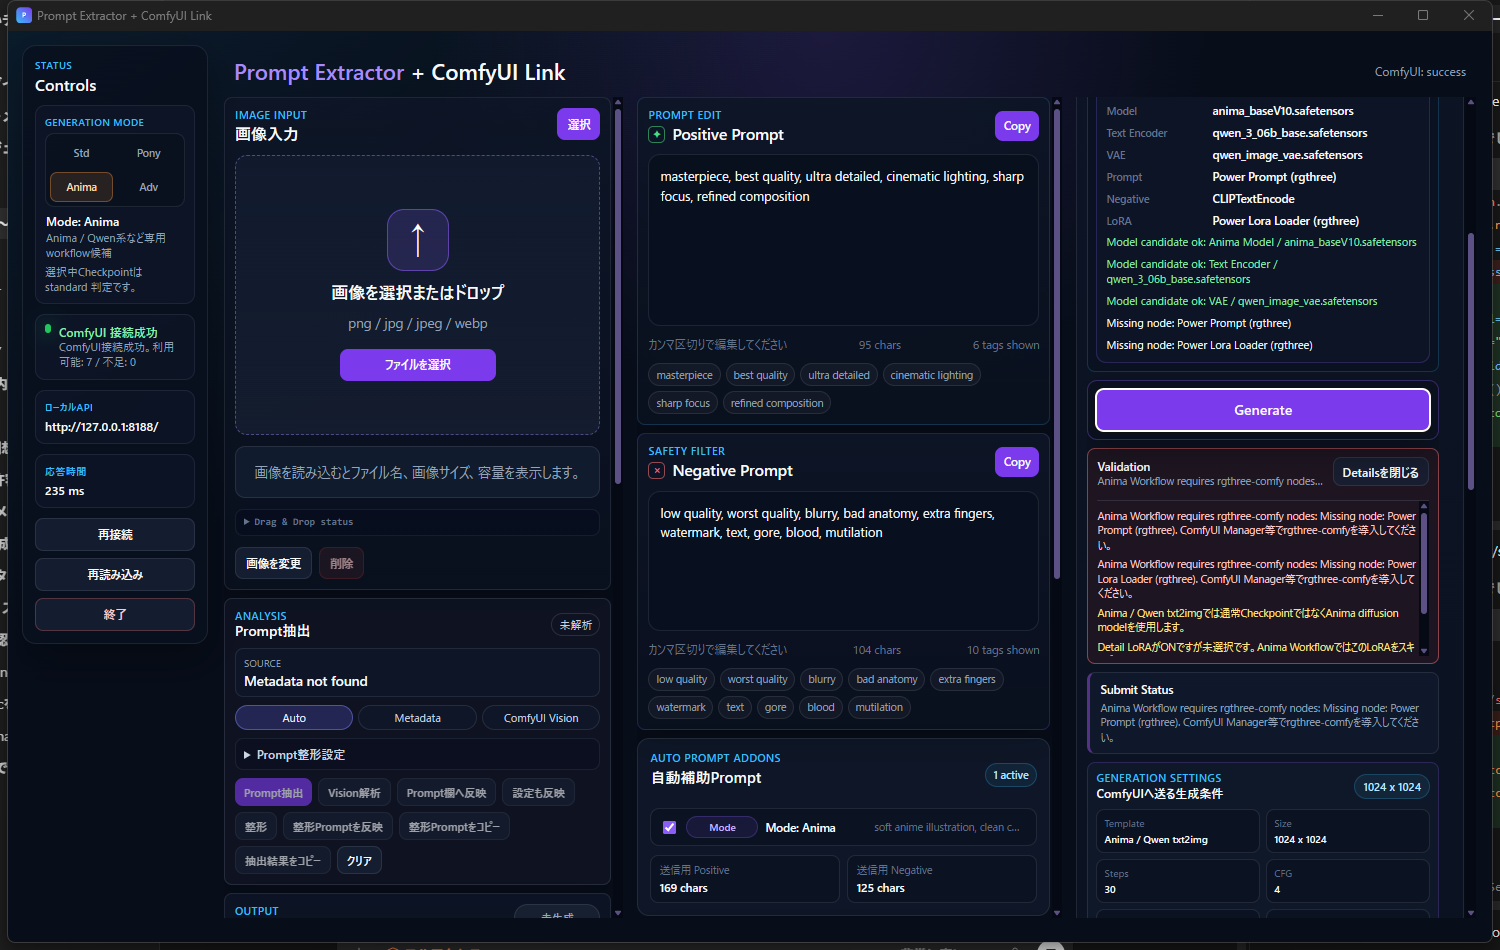Click the 終了 exit button
The height and width of the screenshot is (950, 1500).
tap(115, 615)
